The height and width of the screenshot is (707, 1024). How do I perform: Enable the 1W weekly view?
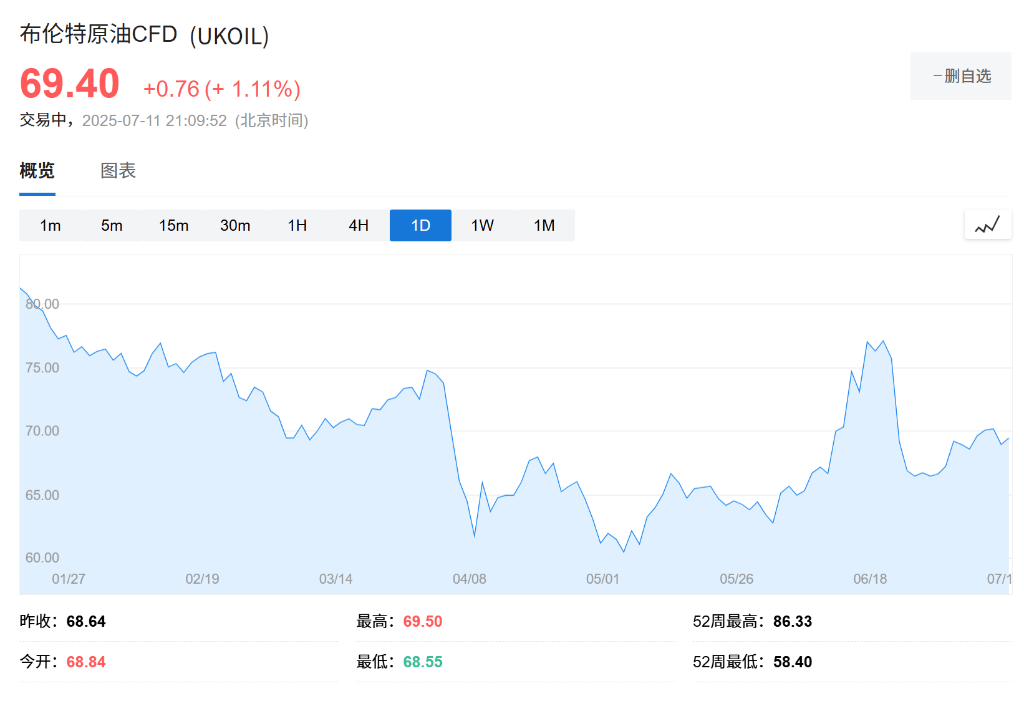[482, 225]
